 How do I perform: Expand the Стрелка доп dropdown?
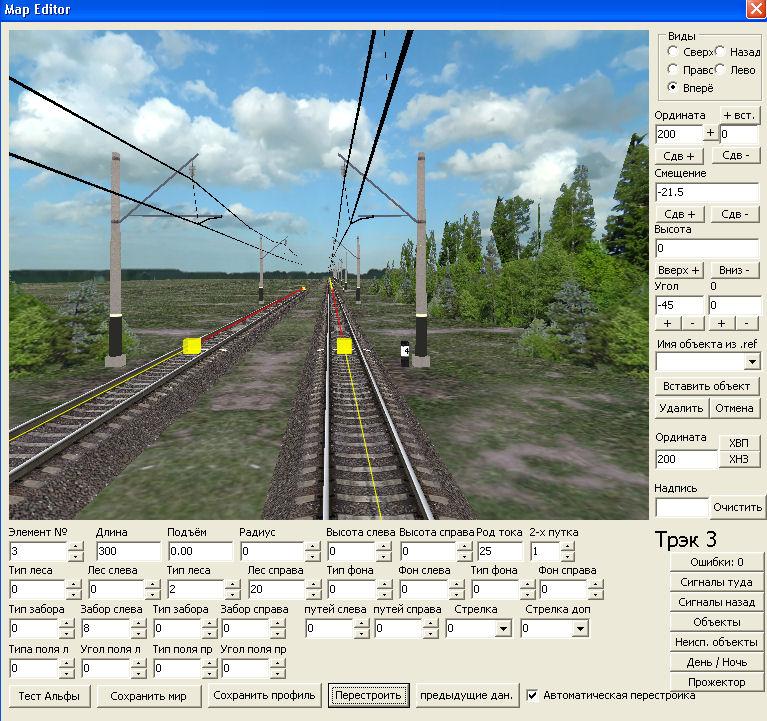point(580,629)
